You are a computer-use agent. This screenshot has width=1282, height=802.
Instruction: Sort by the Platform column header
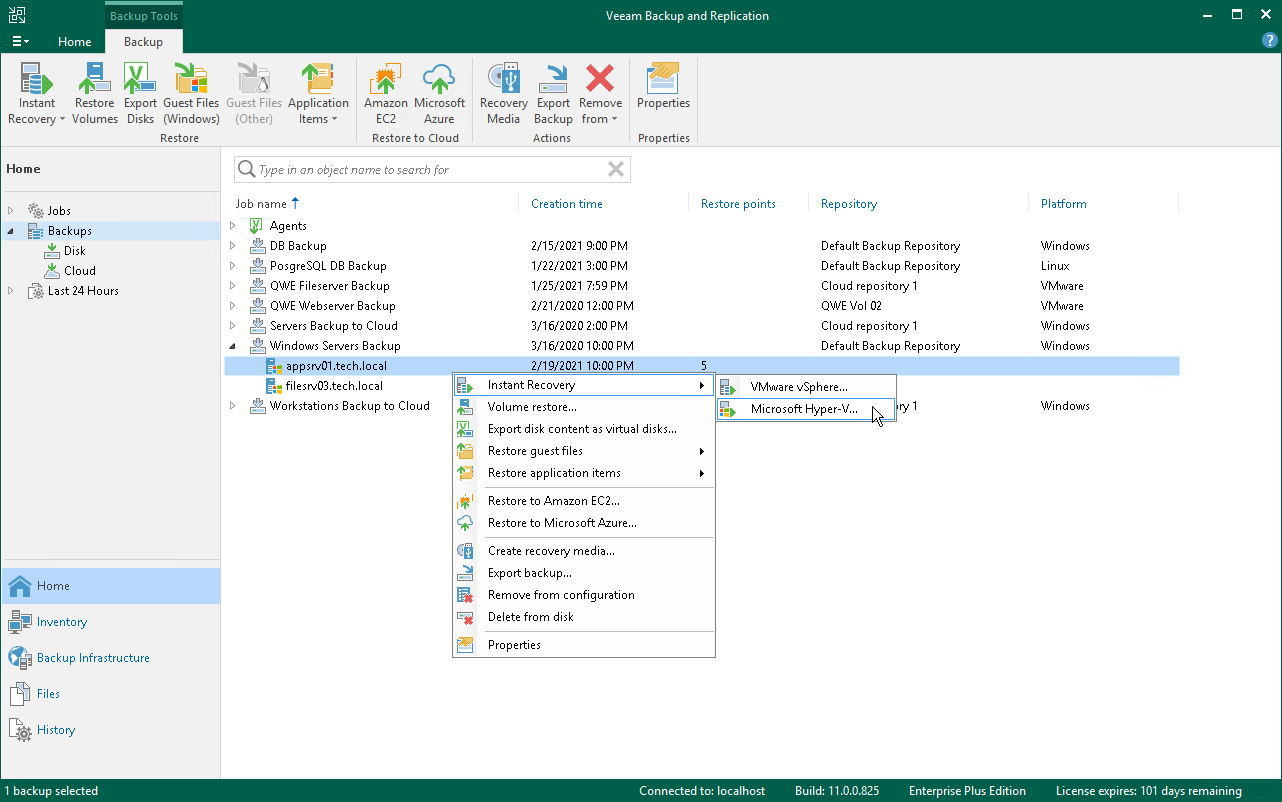click(x=1063, y=204)
